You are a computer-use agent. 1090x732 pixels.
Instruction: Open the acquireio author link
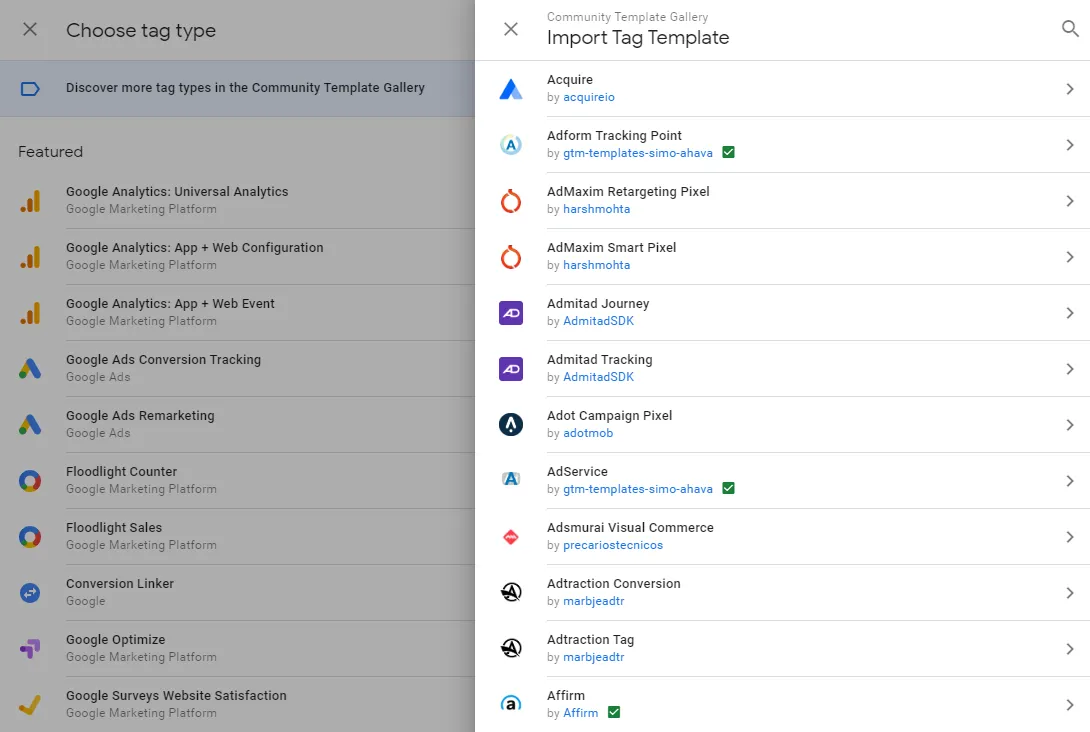click(589, 97)
